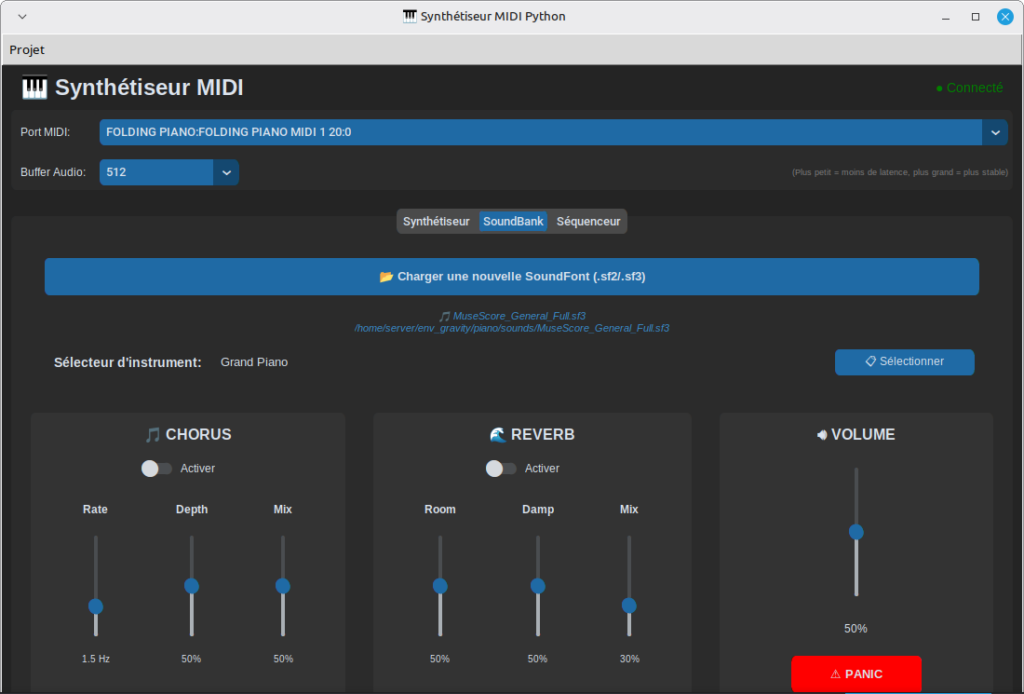This screenshot has width=1024, height=694.
Task: Click the green Connecté status indicator
Action: click(x=968, y=88)
